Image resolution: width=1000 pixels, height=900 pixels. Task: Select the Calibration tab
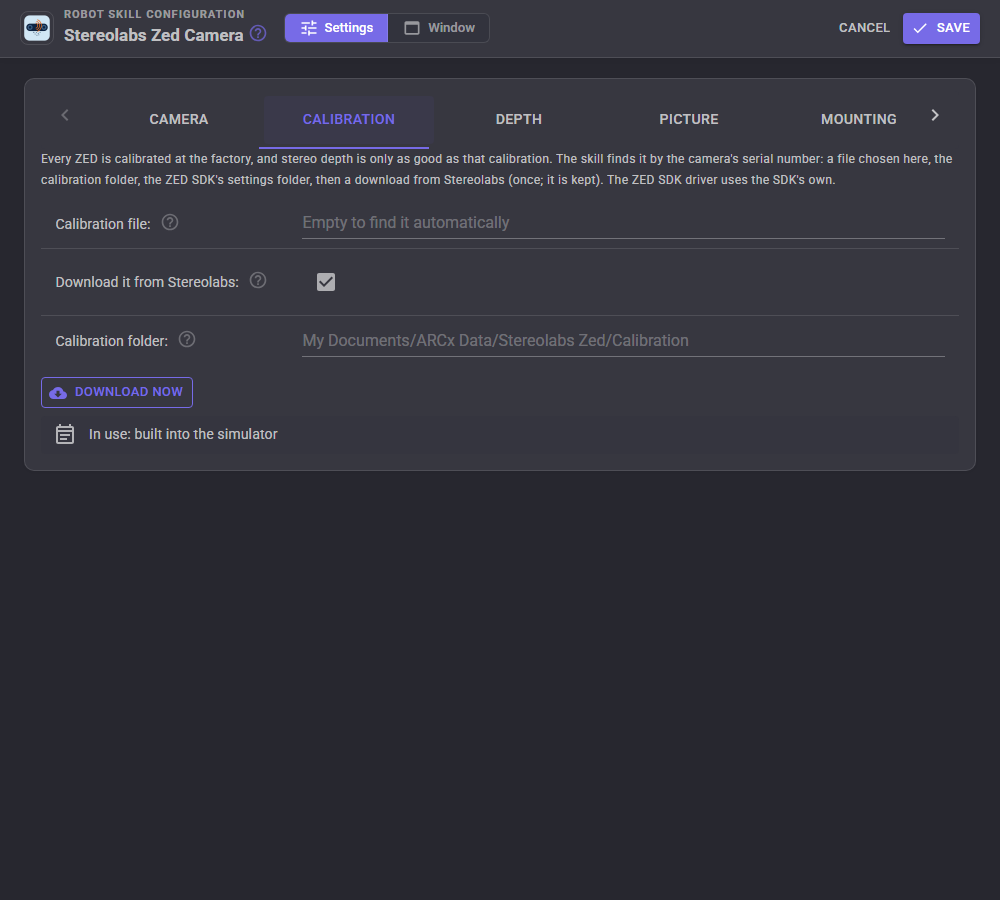click(349, 119)
